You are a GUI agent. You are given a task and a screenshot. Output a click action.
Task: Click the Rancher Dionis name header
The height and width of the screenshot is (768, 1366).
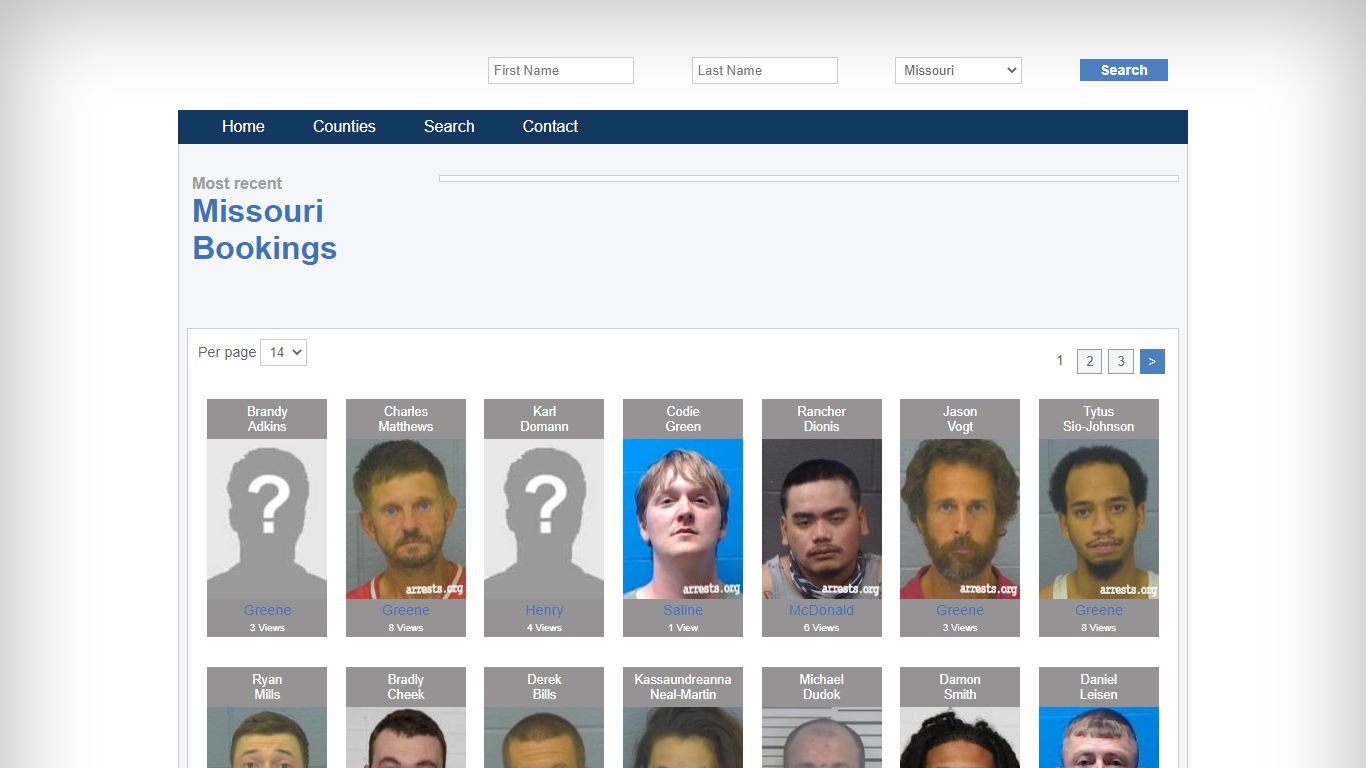click(822, 419)
